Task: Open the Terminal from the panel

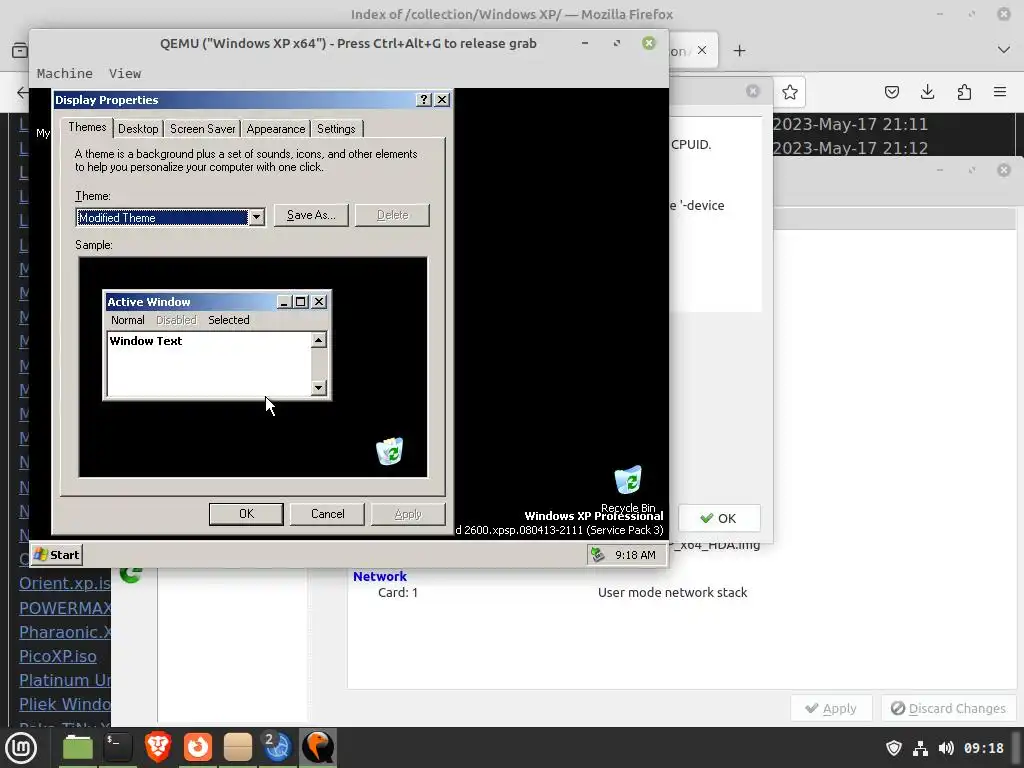Action: click(x=118, y=748)
